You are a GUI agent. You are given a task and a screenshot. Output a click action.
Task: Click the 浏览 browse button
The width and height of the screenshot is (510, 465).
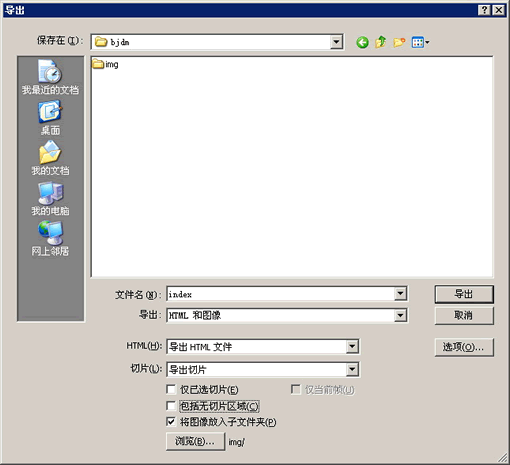tap(195, 441)
